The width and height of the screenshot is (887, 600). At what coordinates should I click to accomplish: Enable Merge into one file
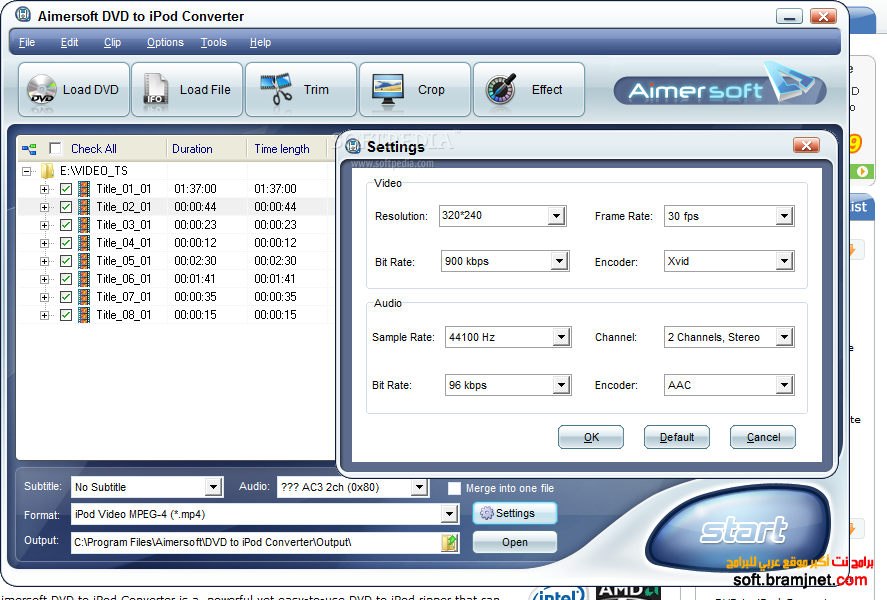pyautogui.click(x=454, y=489)
